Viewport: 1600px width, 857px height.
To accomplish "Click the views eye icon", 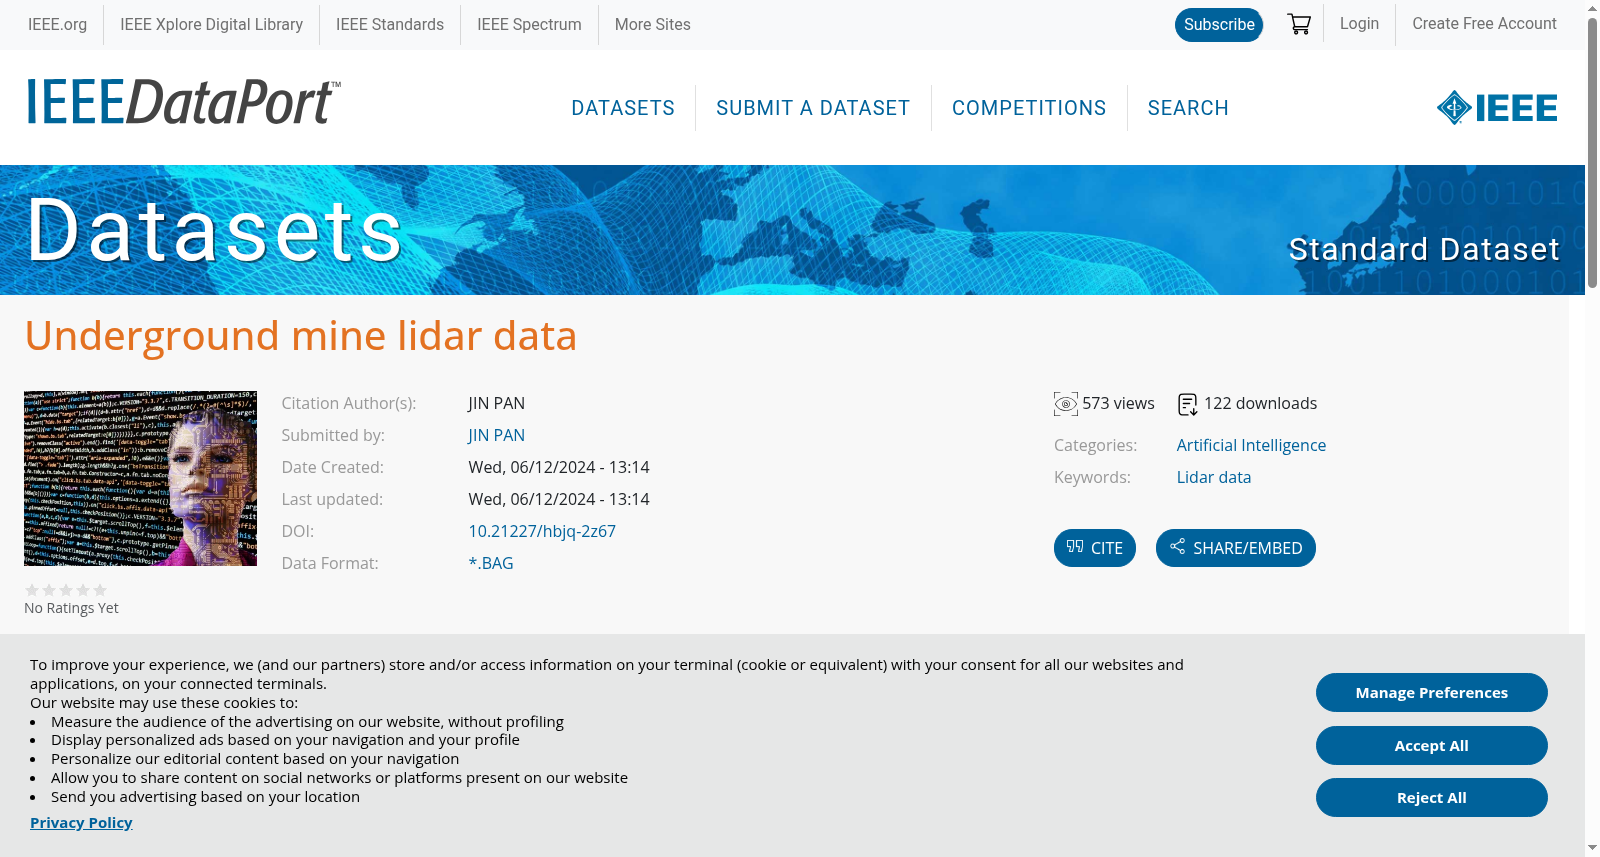I will pos(1066,404).
